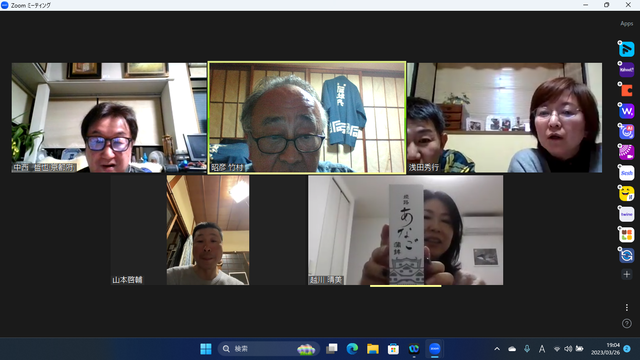This screenshot has height=360, width=640.
Task: Add a new app with the plus button
Action: (627, 274)
